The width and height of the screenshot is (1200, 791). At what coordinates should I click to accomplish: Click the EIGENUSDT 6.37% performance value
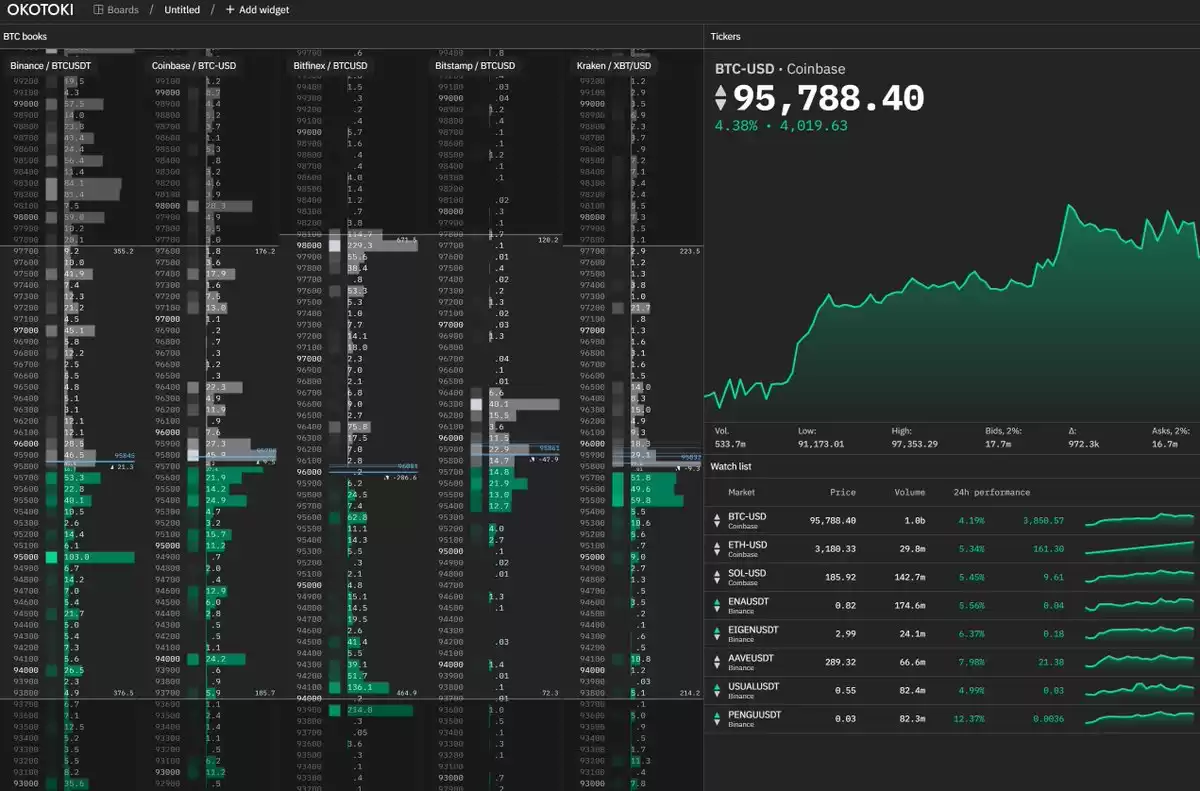[972, 633]
